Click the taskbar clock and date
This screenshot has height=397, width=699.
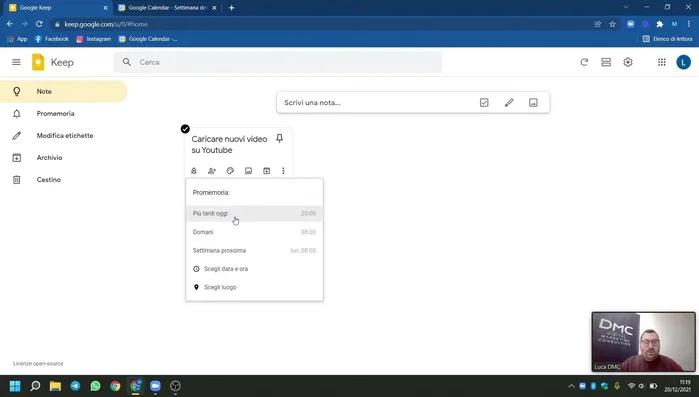click(x=678, y=386)
